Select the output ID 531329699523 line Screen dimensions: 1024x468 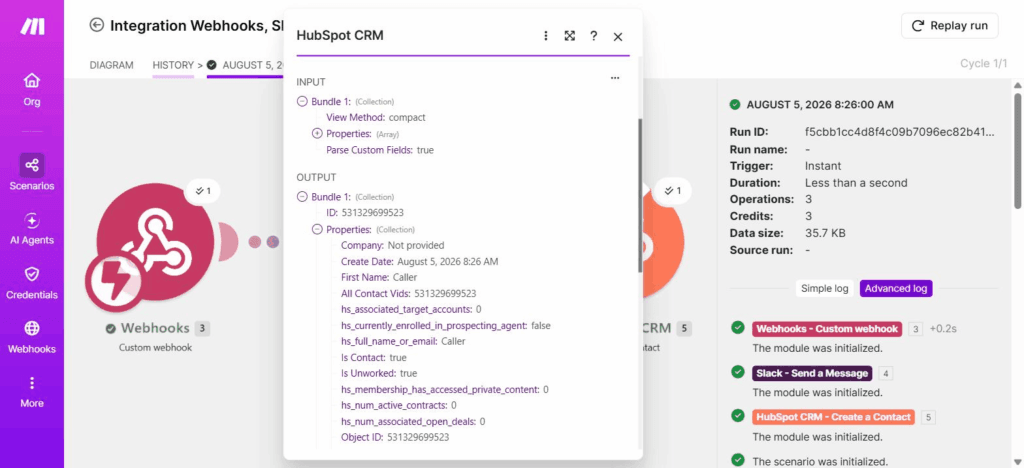click(365, 213)
